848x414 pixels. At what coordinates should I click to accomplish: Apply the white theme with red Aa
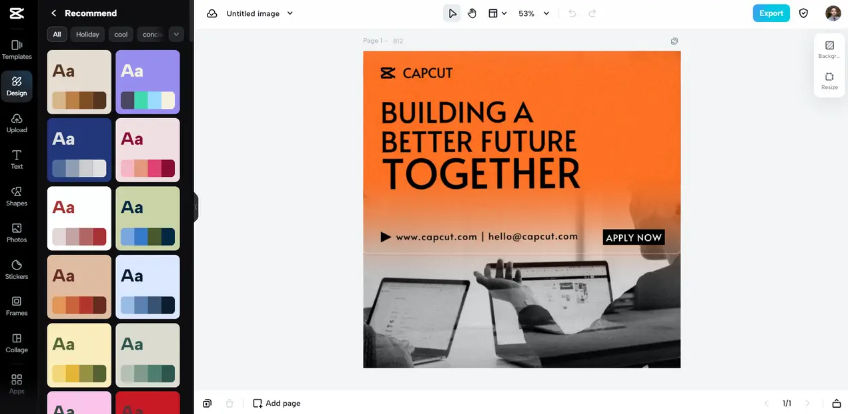click(79, 218)
